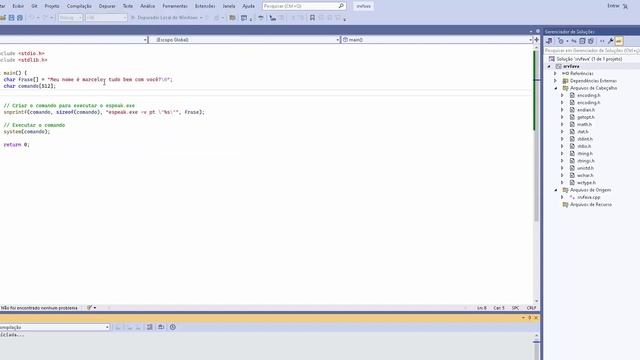This screenshot has width=640, height=360.
Task: Click the SPC indentation indicator
Action: pyautogui.click(x=516, y=308)
